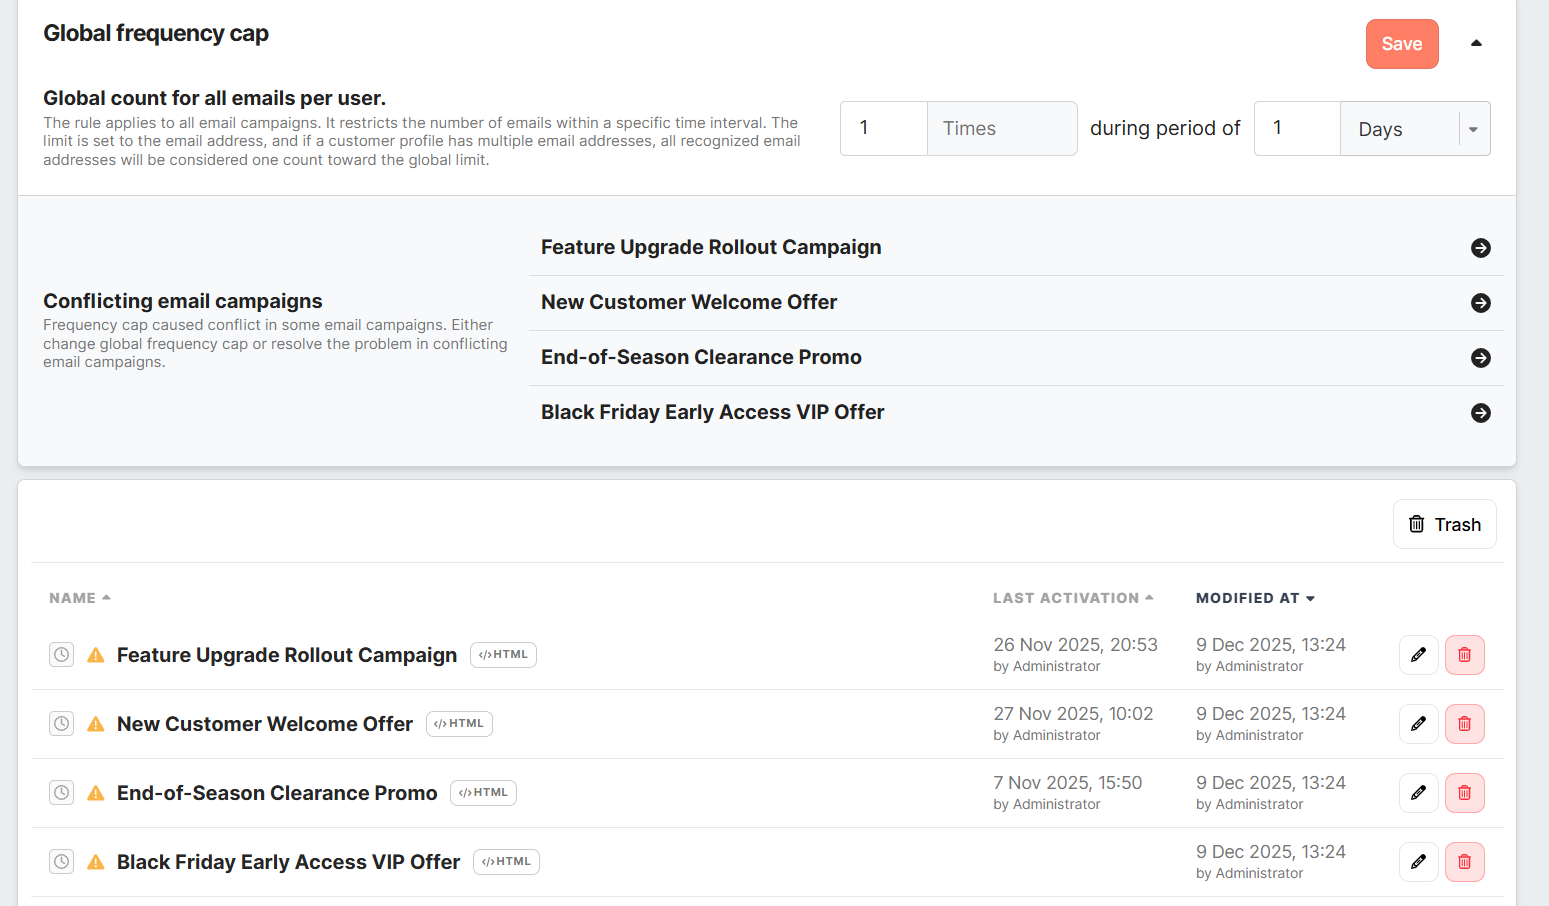Open Black Friday Early Access conflict arrow
The height and width of the screenshot is (906, 1549).
tap(1480, 413)
